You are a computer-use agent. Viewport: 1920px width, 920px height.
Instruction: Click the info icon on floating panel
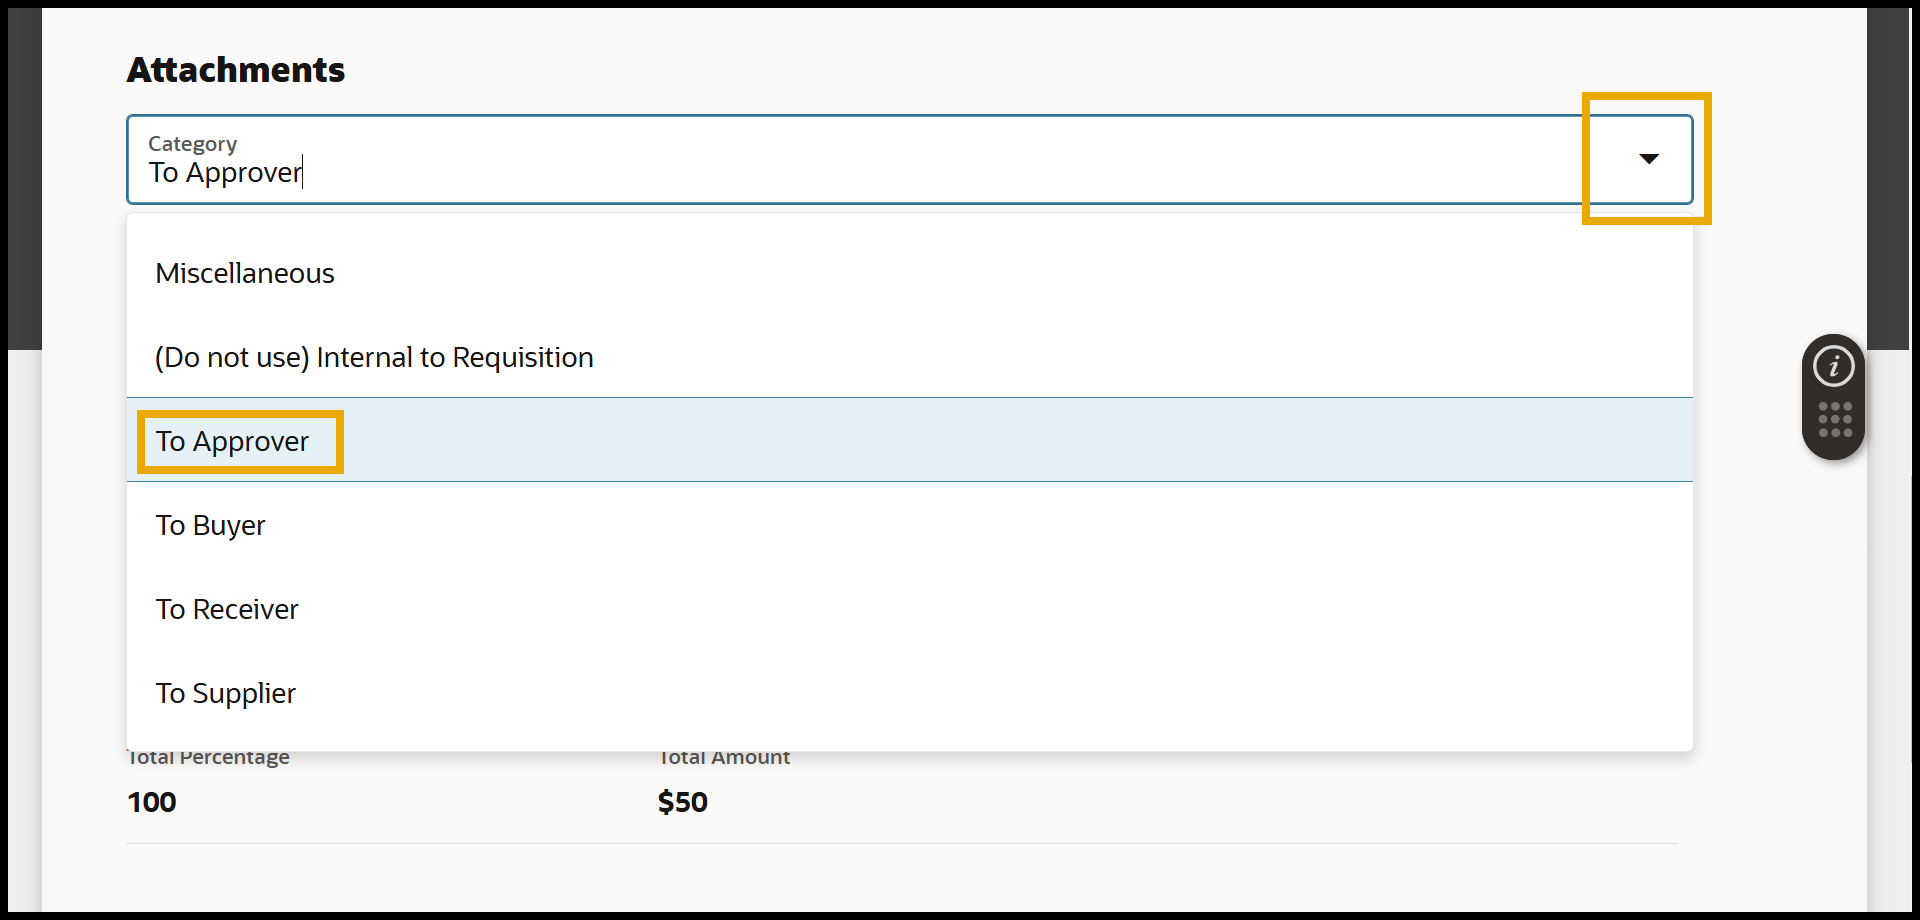[x=1834, y=366]
